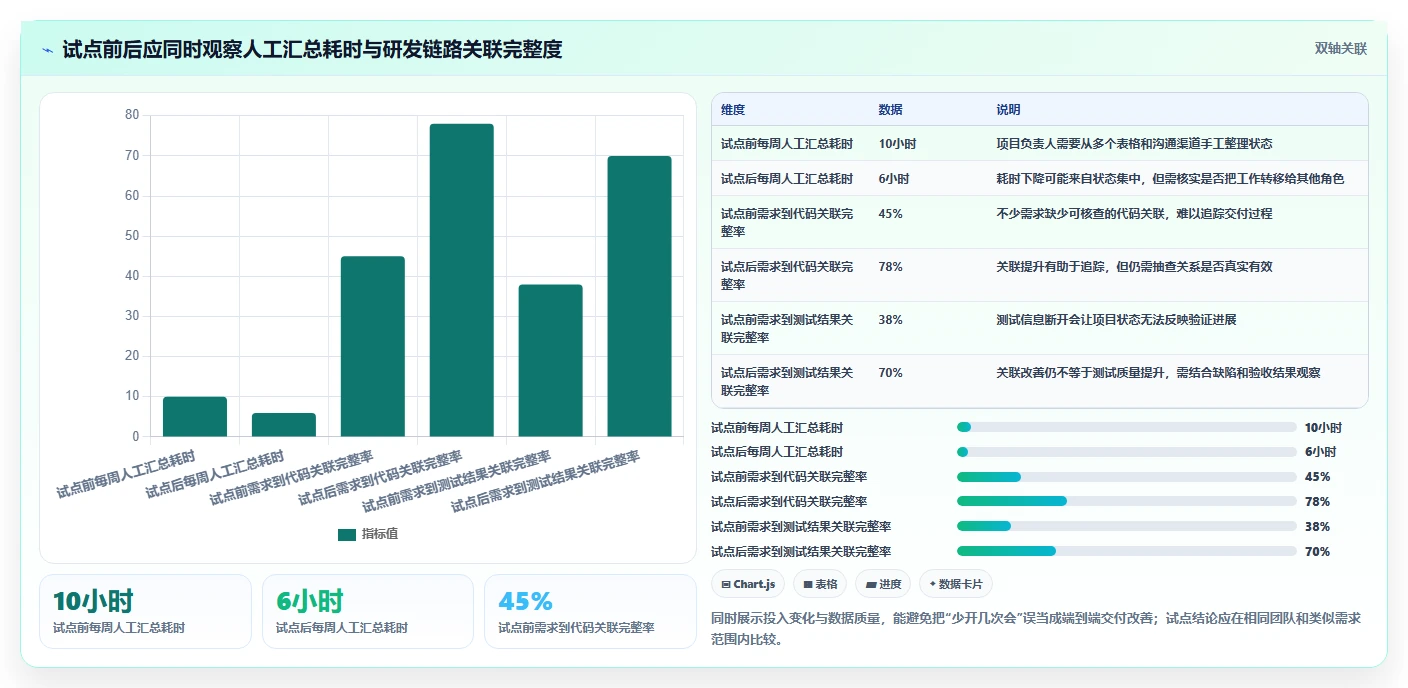Click the chart bar for 试点前需求到测试结果关联完整率
Screen dimensions: 1408x688
point(550,360)
